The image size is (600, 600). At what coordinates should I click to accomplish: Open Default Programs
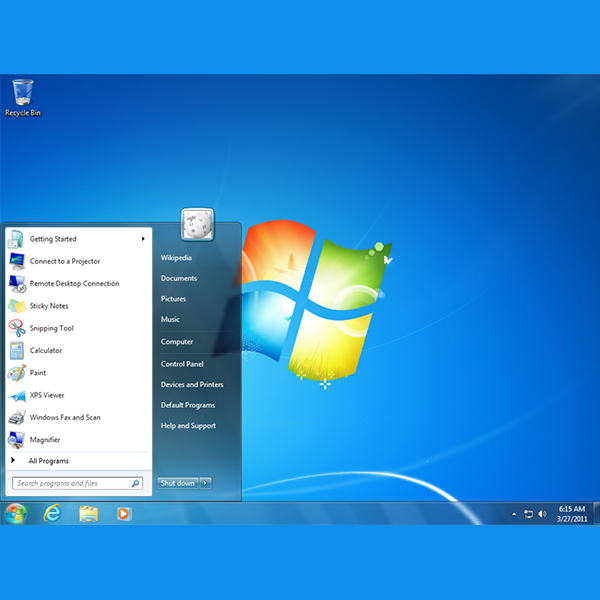pos(188,405)
